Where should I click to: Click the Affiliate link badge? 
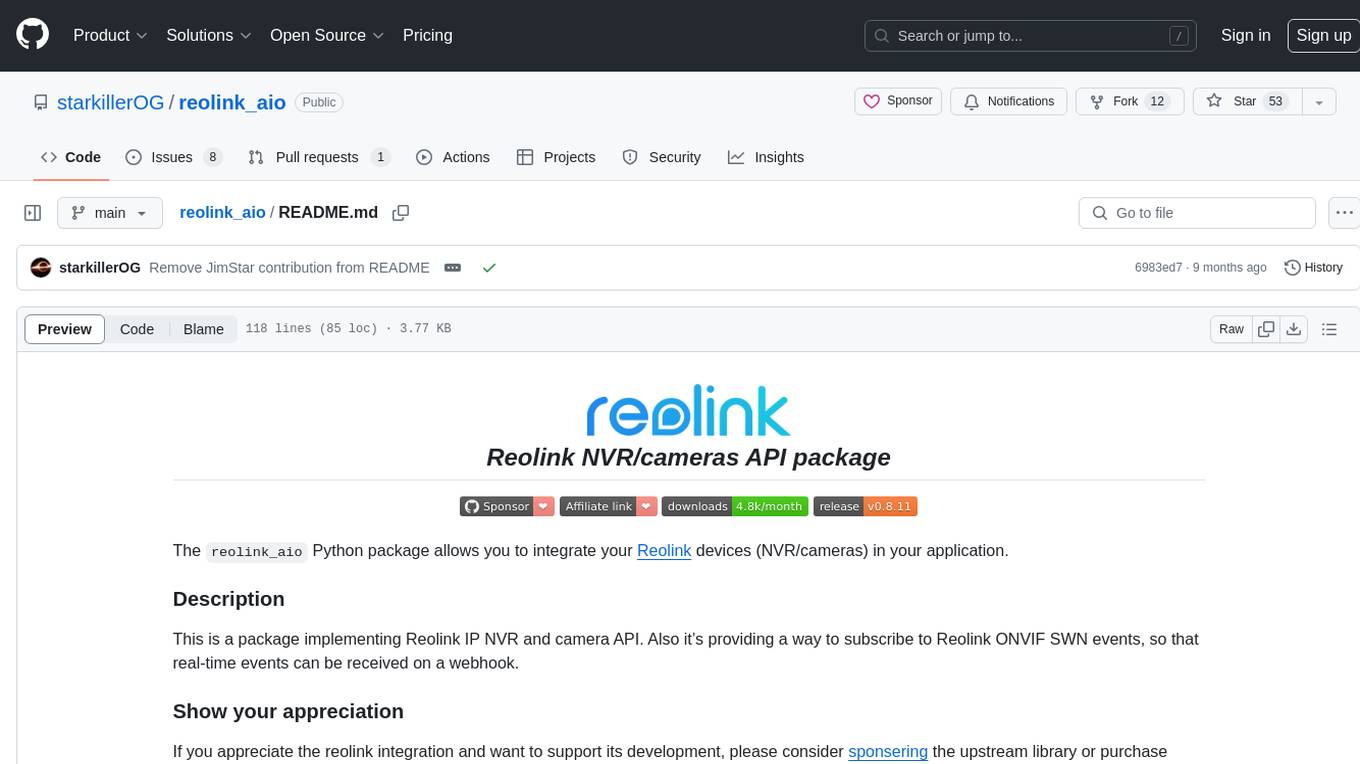(x=608, y=506)
